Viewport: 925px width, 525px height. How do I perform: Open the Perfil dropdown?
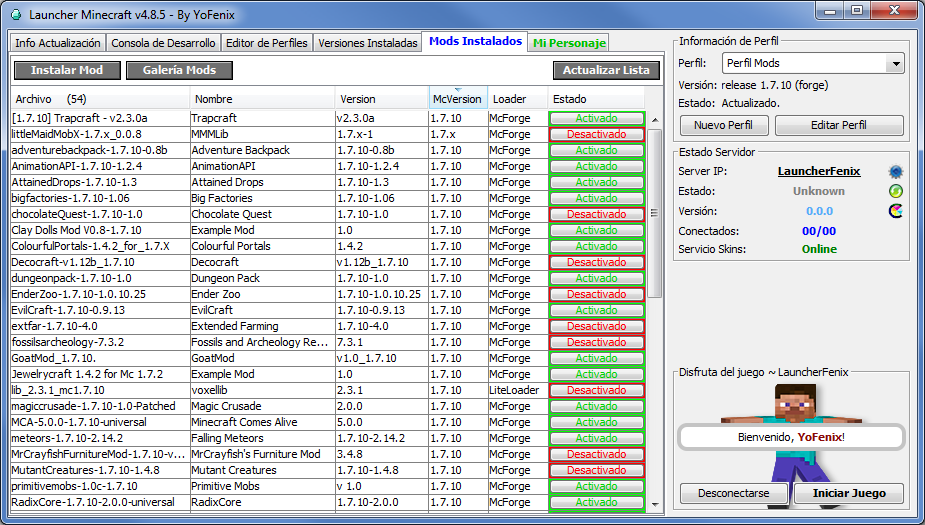click(x=896, y=63)
